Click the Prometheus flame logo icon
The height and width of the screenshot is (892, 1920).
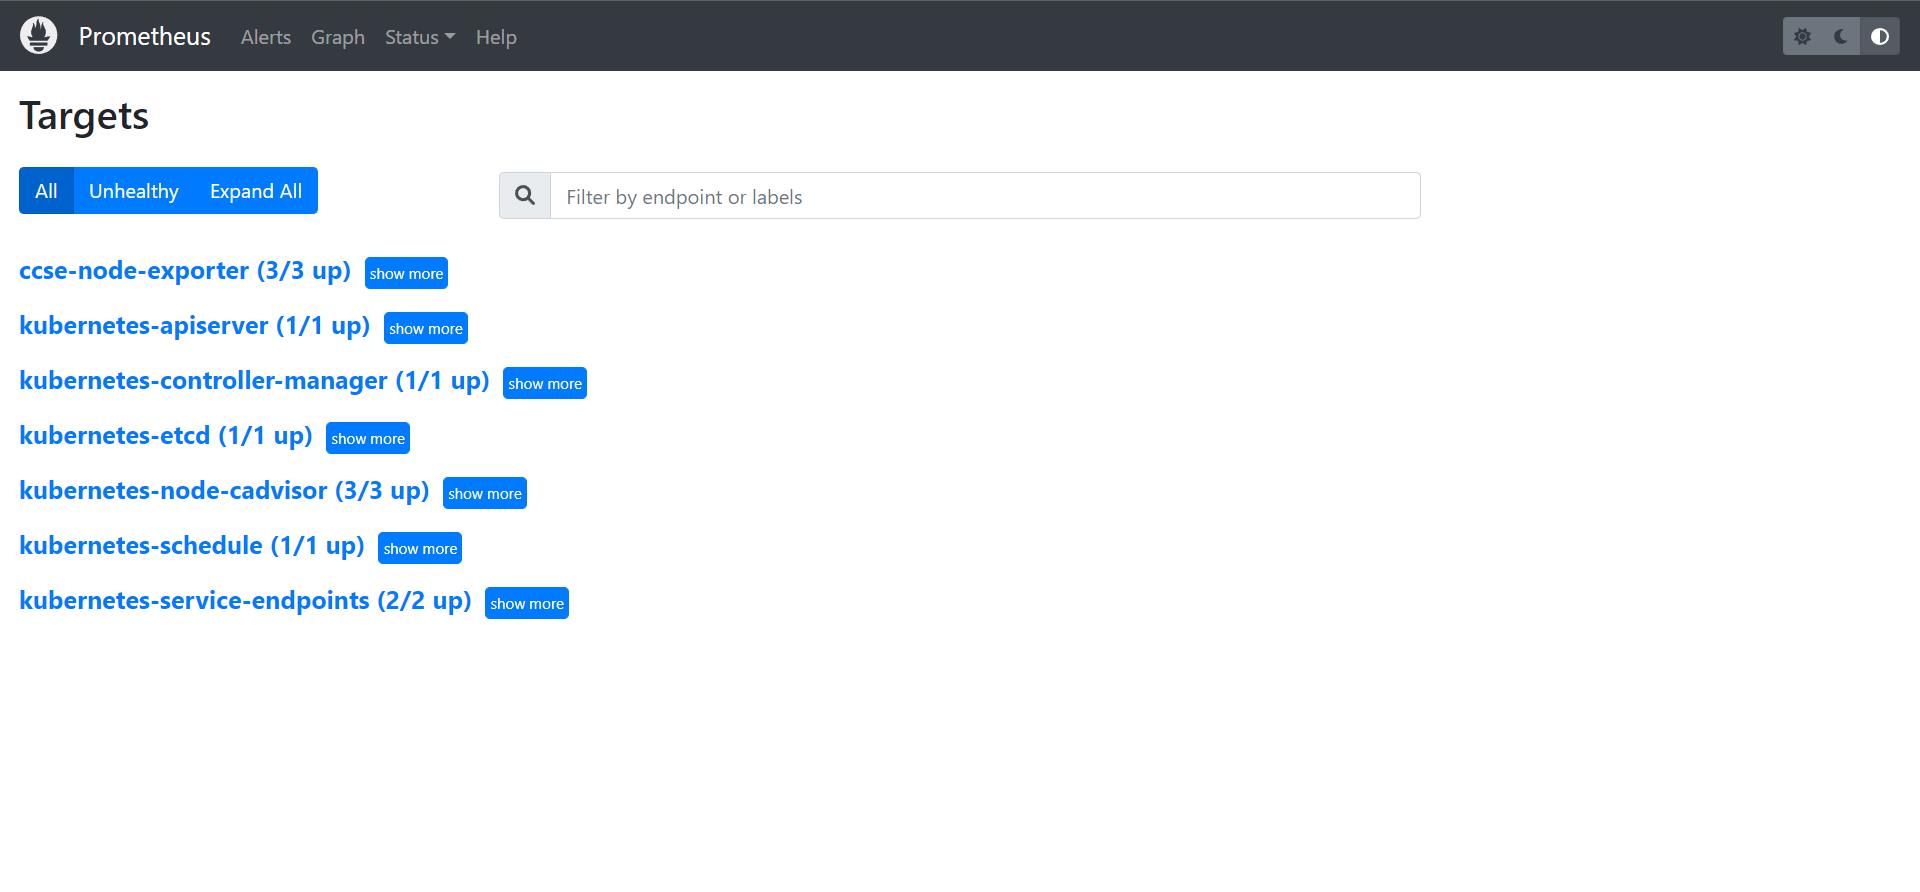pyautogui.click(x=38, y=36)
